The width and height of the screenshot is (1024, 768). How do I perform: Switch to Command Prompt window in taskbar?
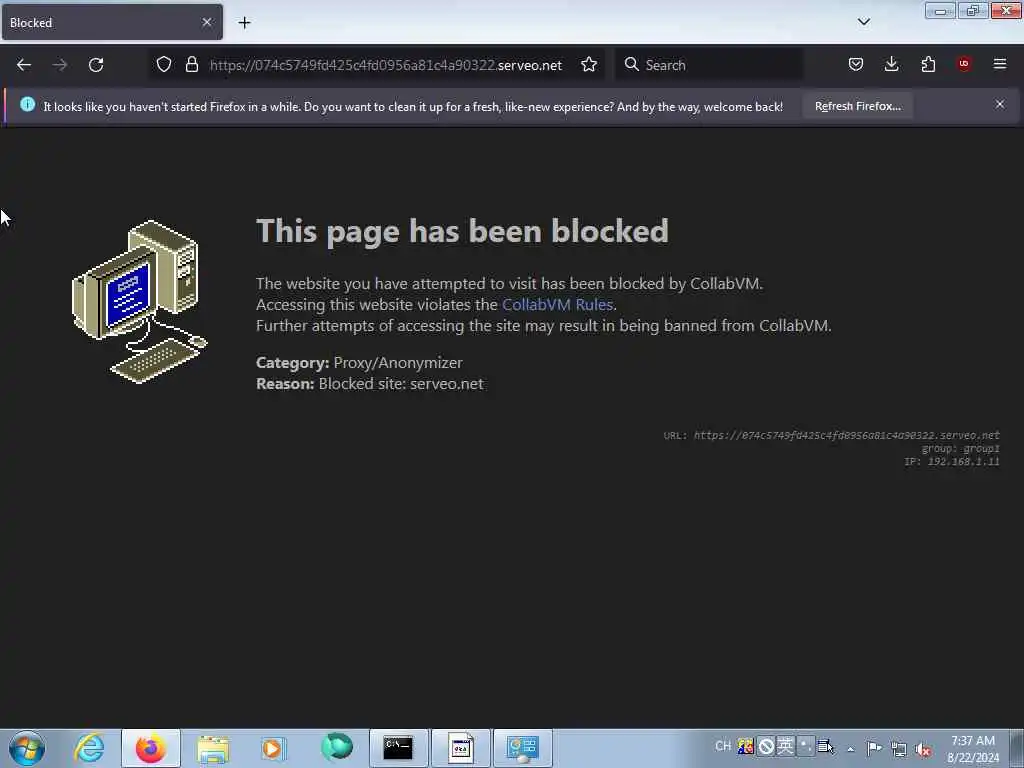pos(398,748)
